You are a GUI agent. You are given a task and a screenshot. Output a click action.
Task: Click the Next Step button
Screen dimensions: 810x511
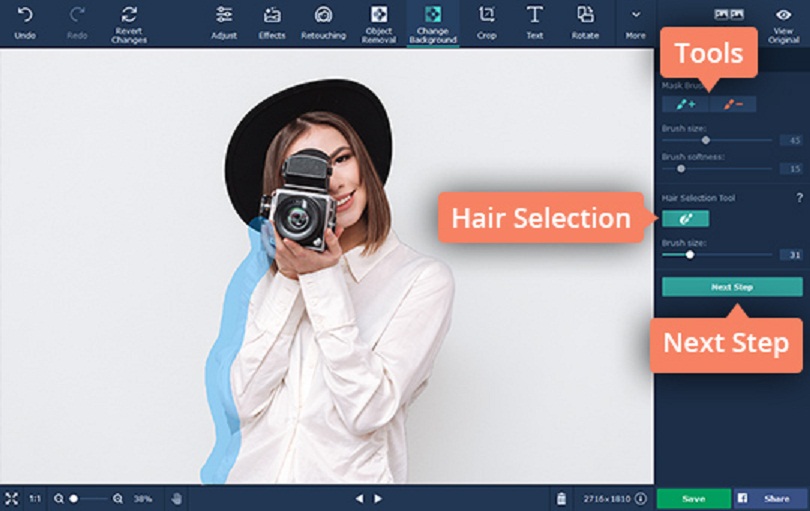pyautogui.click(x=731, y=287)
